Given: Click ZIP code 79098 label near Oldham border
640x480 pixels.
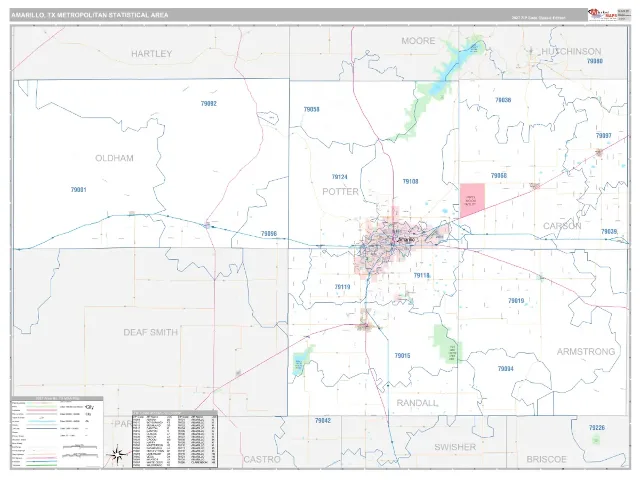Looking at the screenshot, I should pyautogui.click(x=269, y=234).
